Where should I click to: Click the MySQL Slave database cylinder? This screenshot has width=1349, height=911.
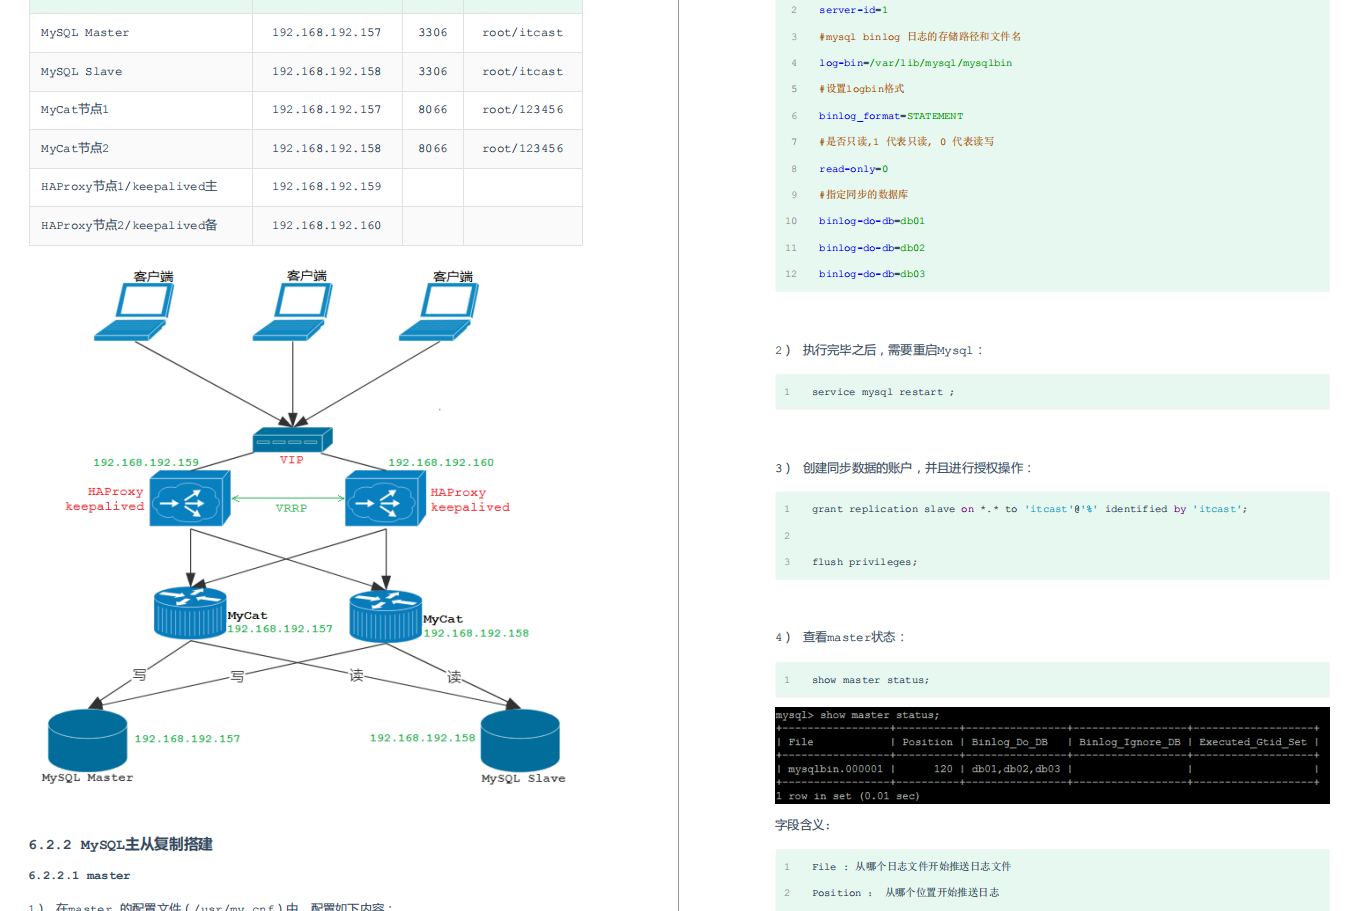click(x=520, y=740)
